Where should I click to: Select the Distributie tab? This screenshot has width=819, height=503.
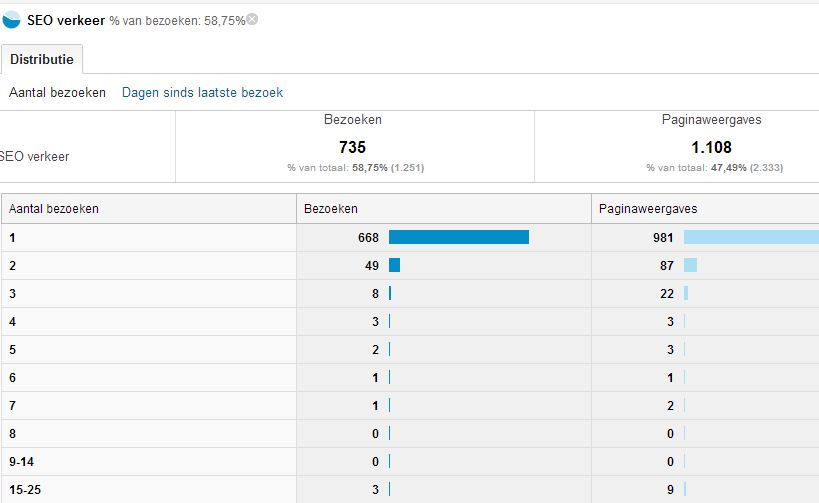(x=42, y=60)
